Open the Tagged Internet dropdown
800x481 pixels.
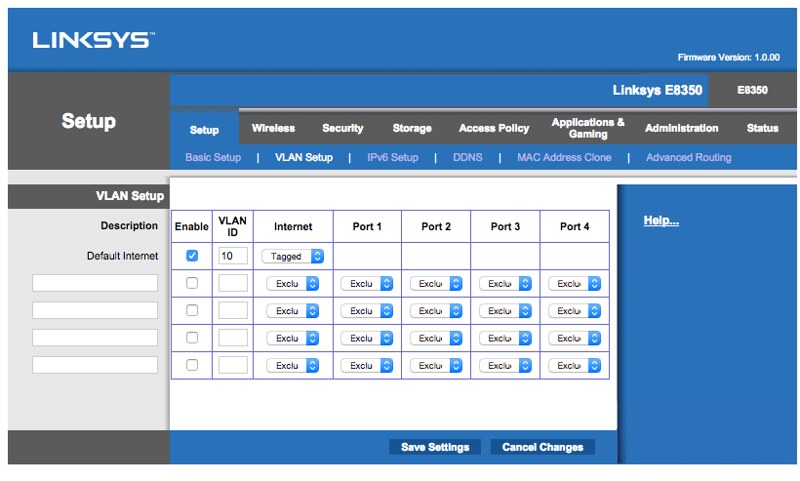(292, 256)
